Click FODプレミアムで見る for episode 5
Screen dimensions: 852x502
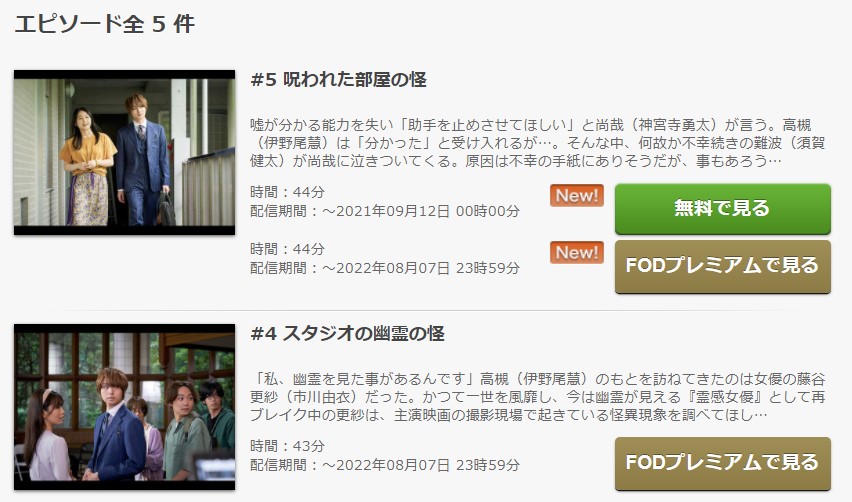pyautogui.click(x=723, y=266)
